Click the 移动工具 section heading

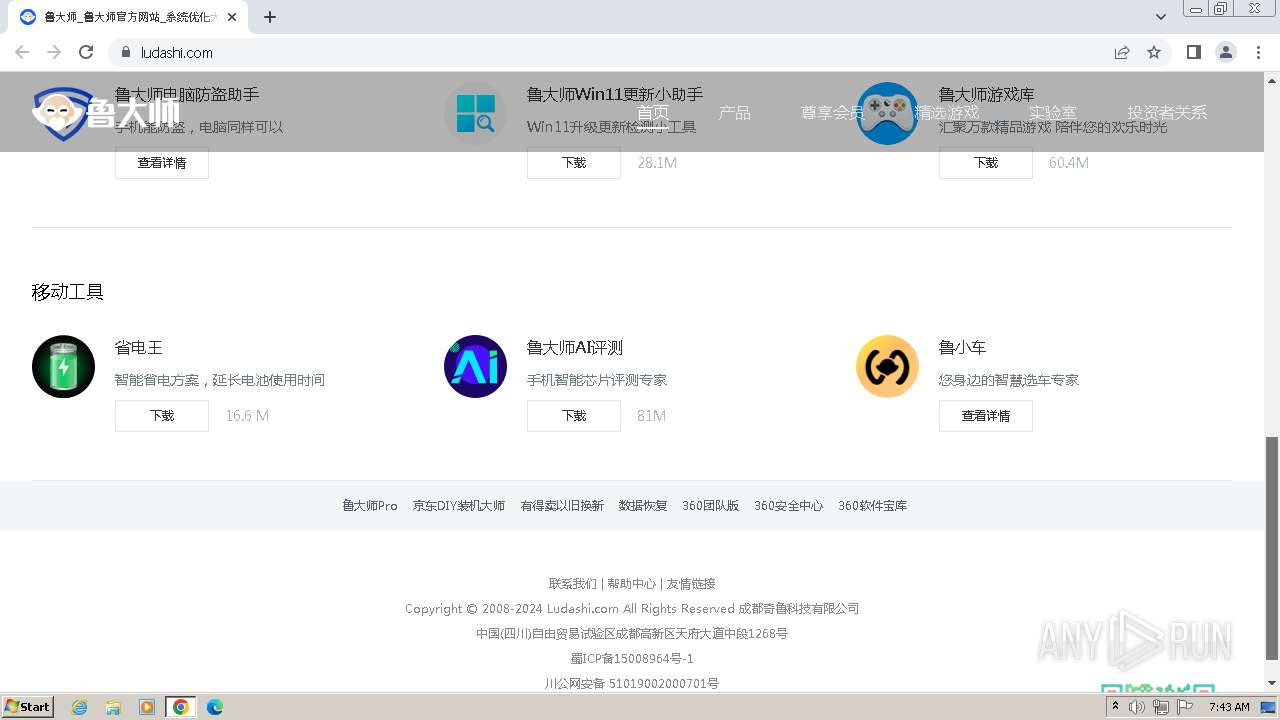click(x=68, y=292)
